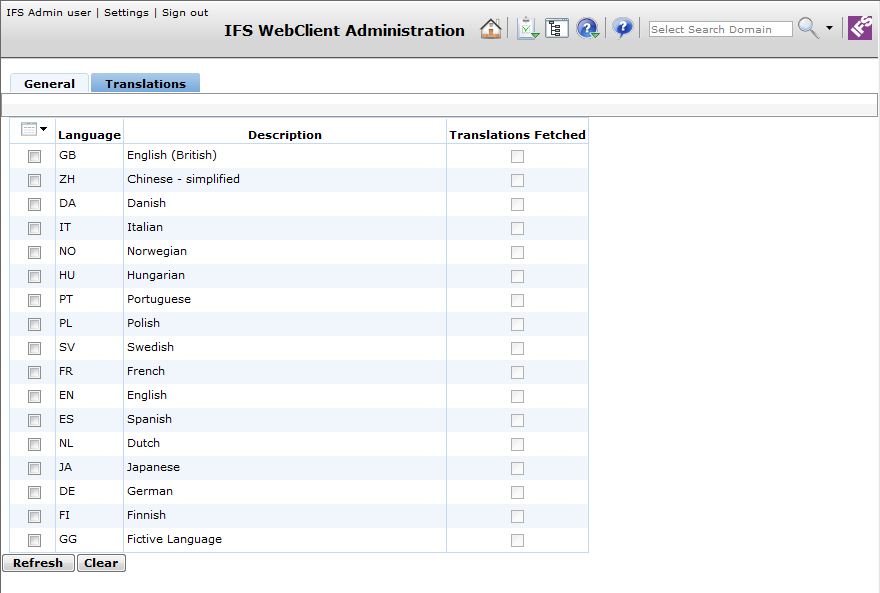
Task: Click the magnifying glass search icon
Action: [x=808, y=27]
